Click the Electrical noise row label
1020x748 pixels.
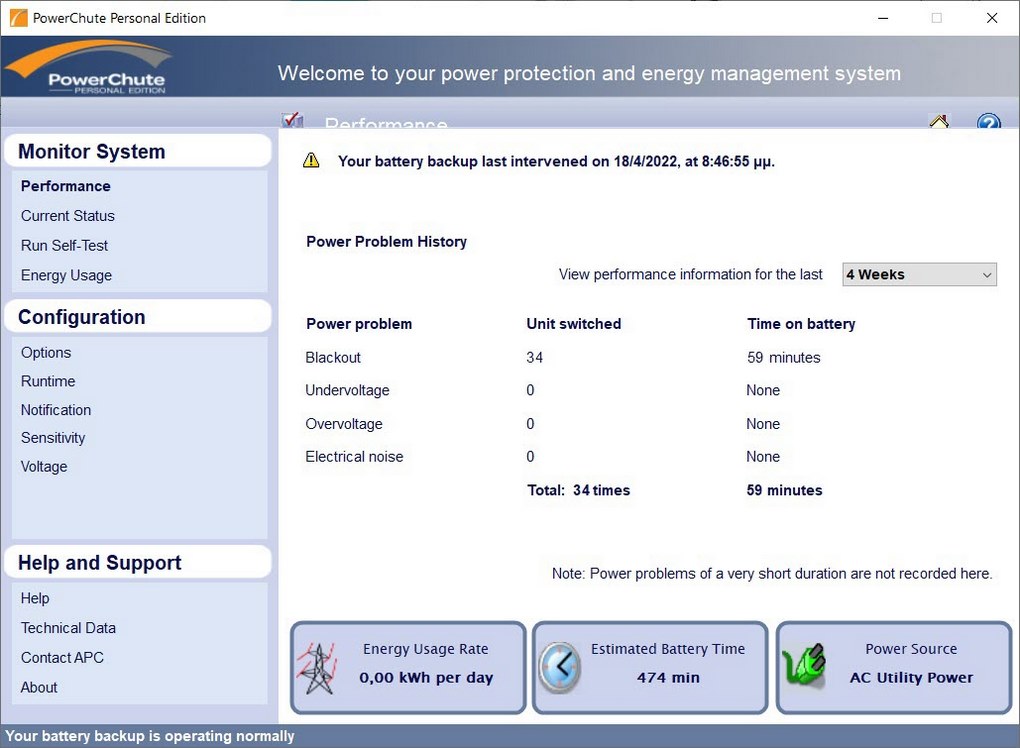point(355,457)
